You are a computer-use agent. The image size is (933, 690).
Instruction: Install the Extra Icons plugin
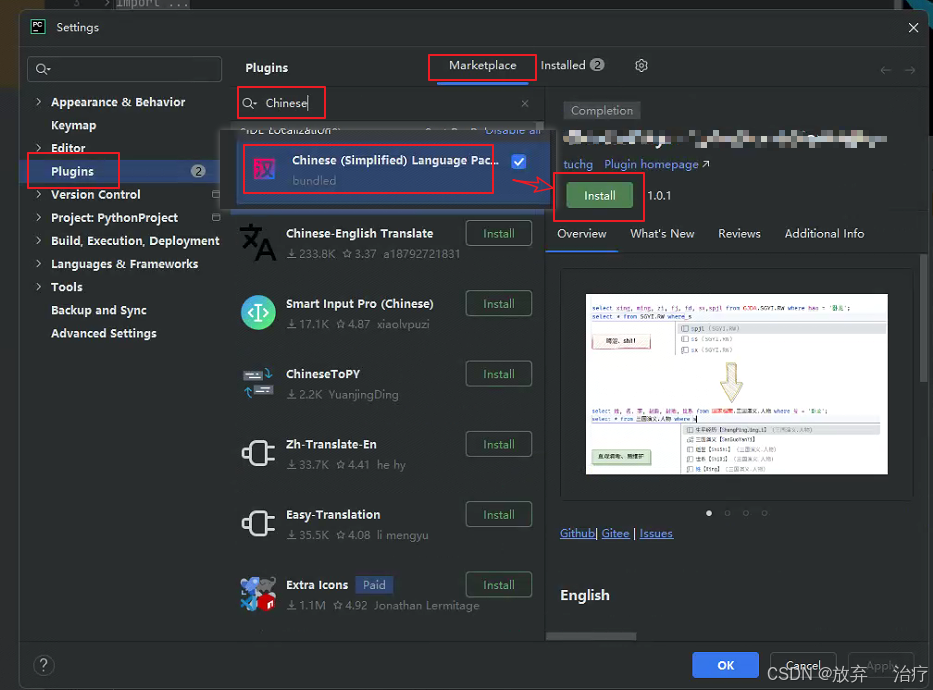coord(499,584)
